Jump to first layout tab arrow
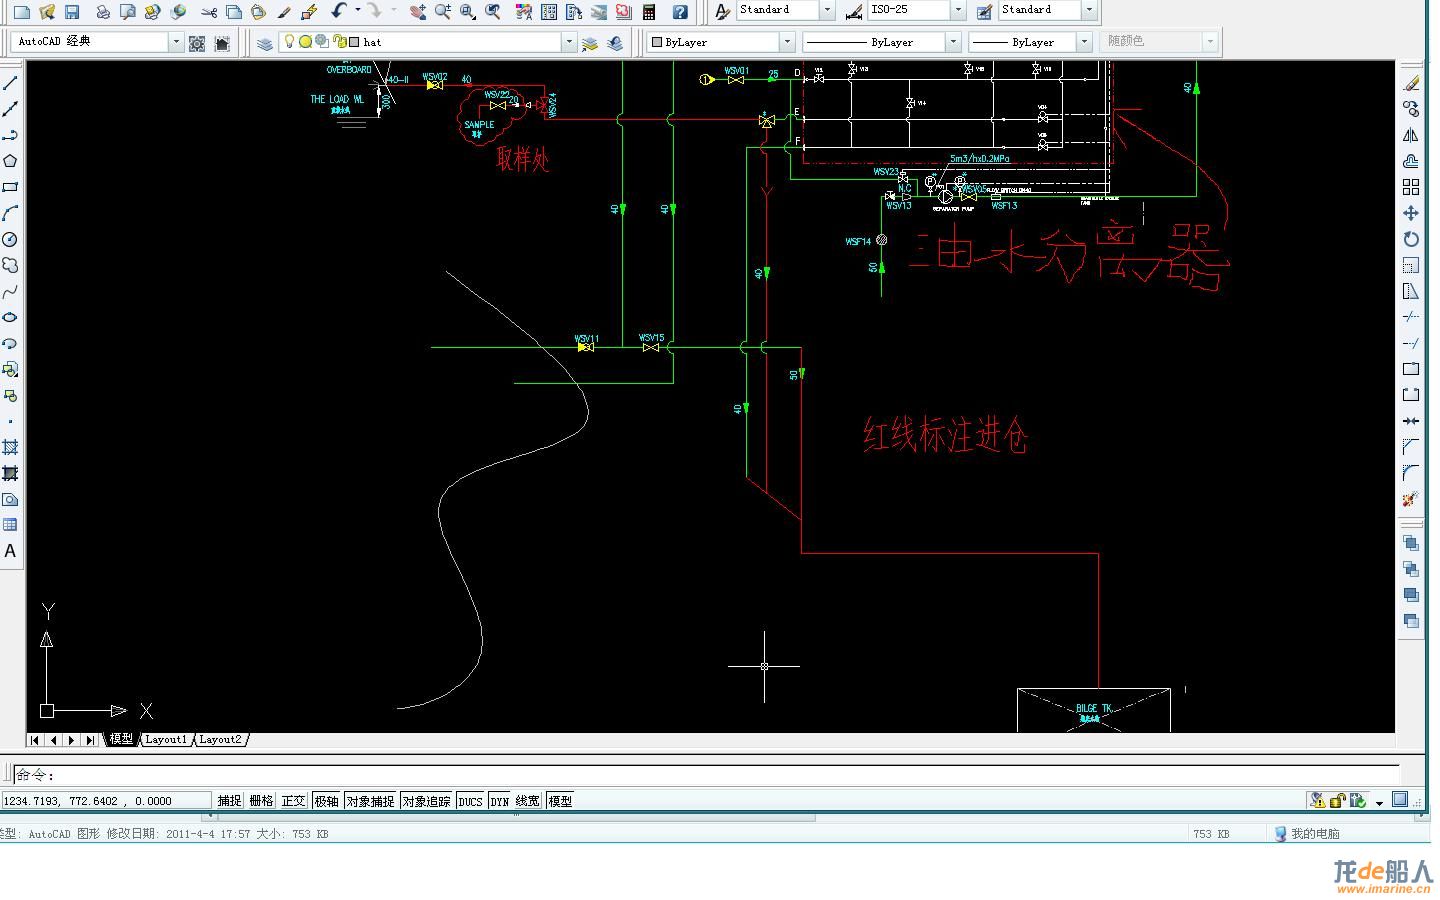Image resolution: width=1440 pixels, height=900 pixels. 35,740
